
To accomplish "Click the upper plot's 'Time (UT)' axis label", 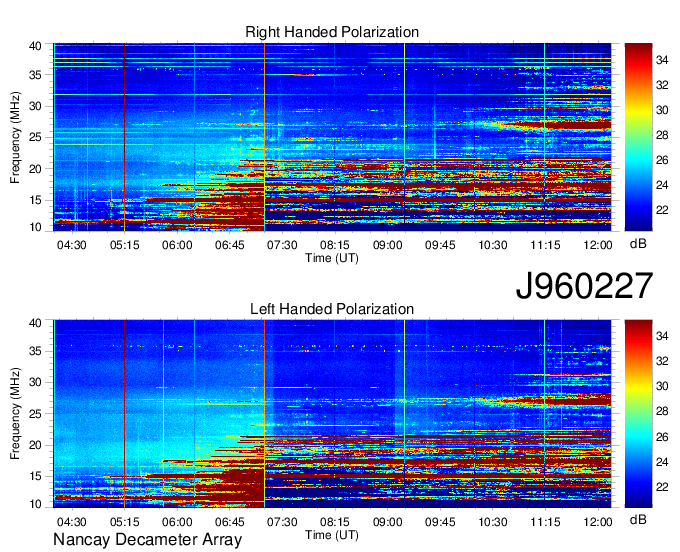I will [x=332, y=258].
